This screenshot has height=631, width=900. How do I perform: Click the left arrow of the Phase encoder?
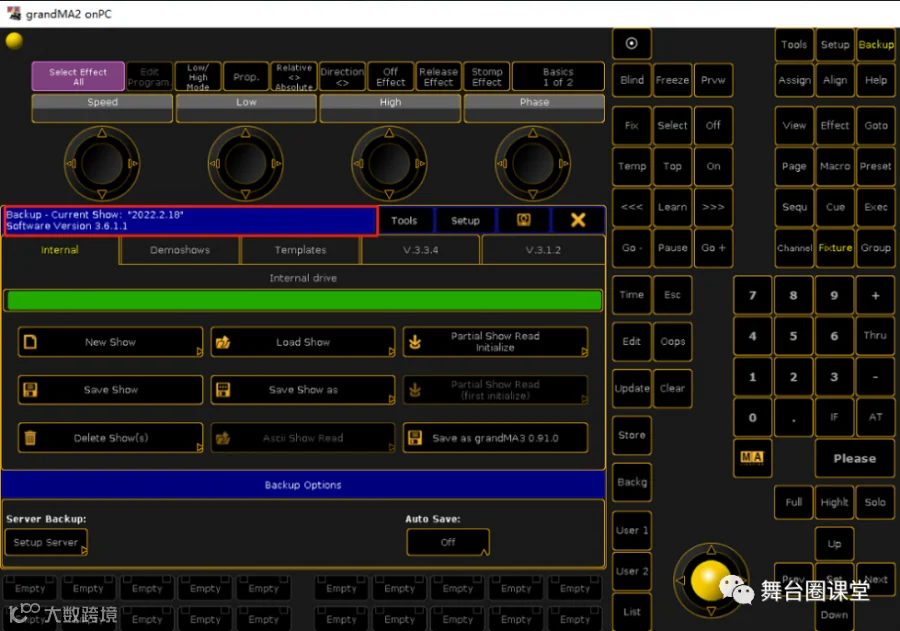[x=502, y=164]
